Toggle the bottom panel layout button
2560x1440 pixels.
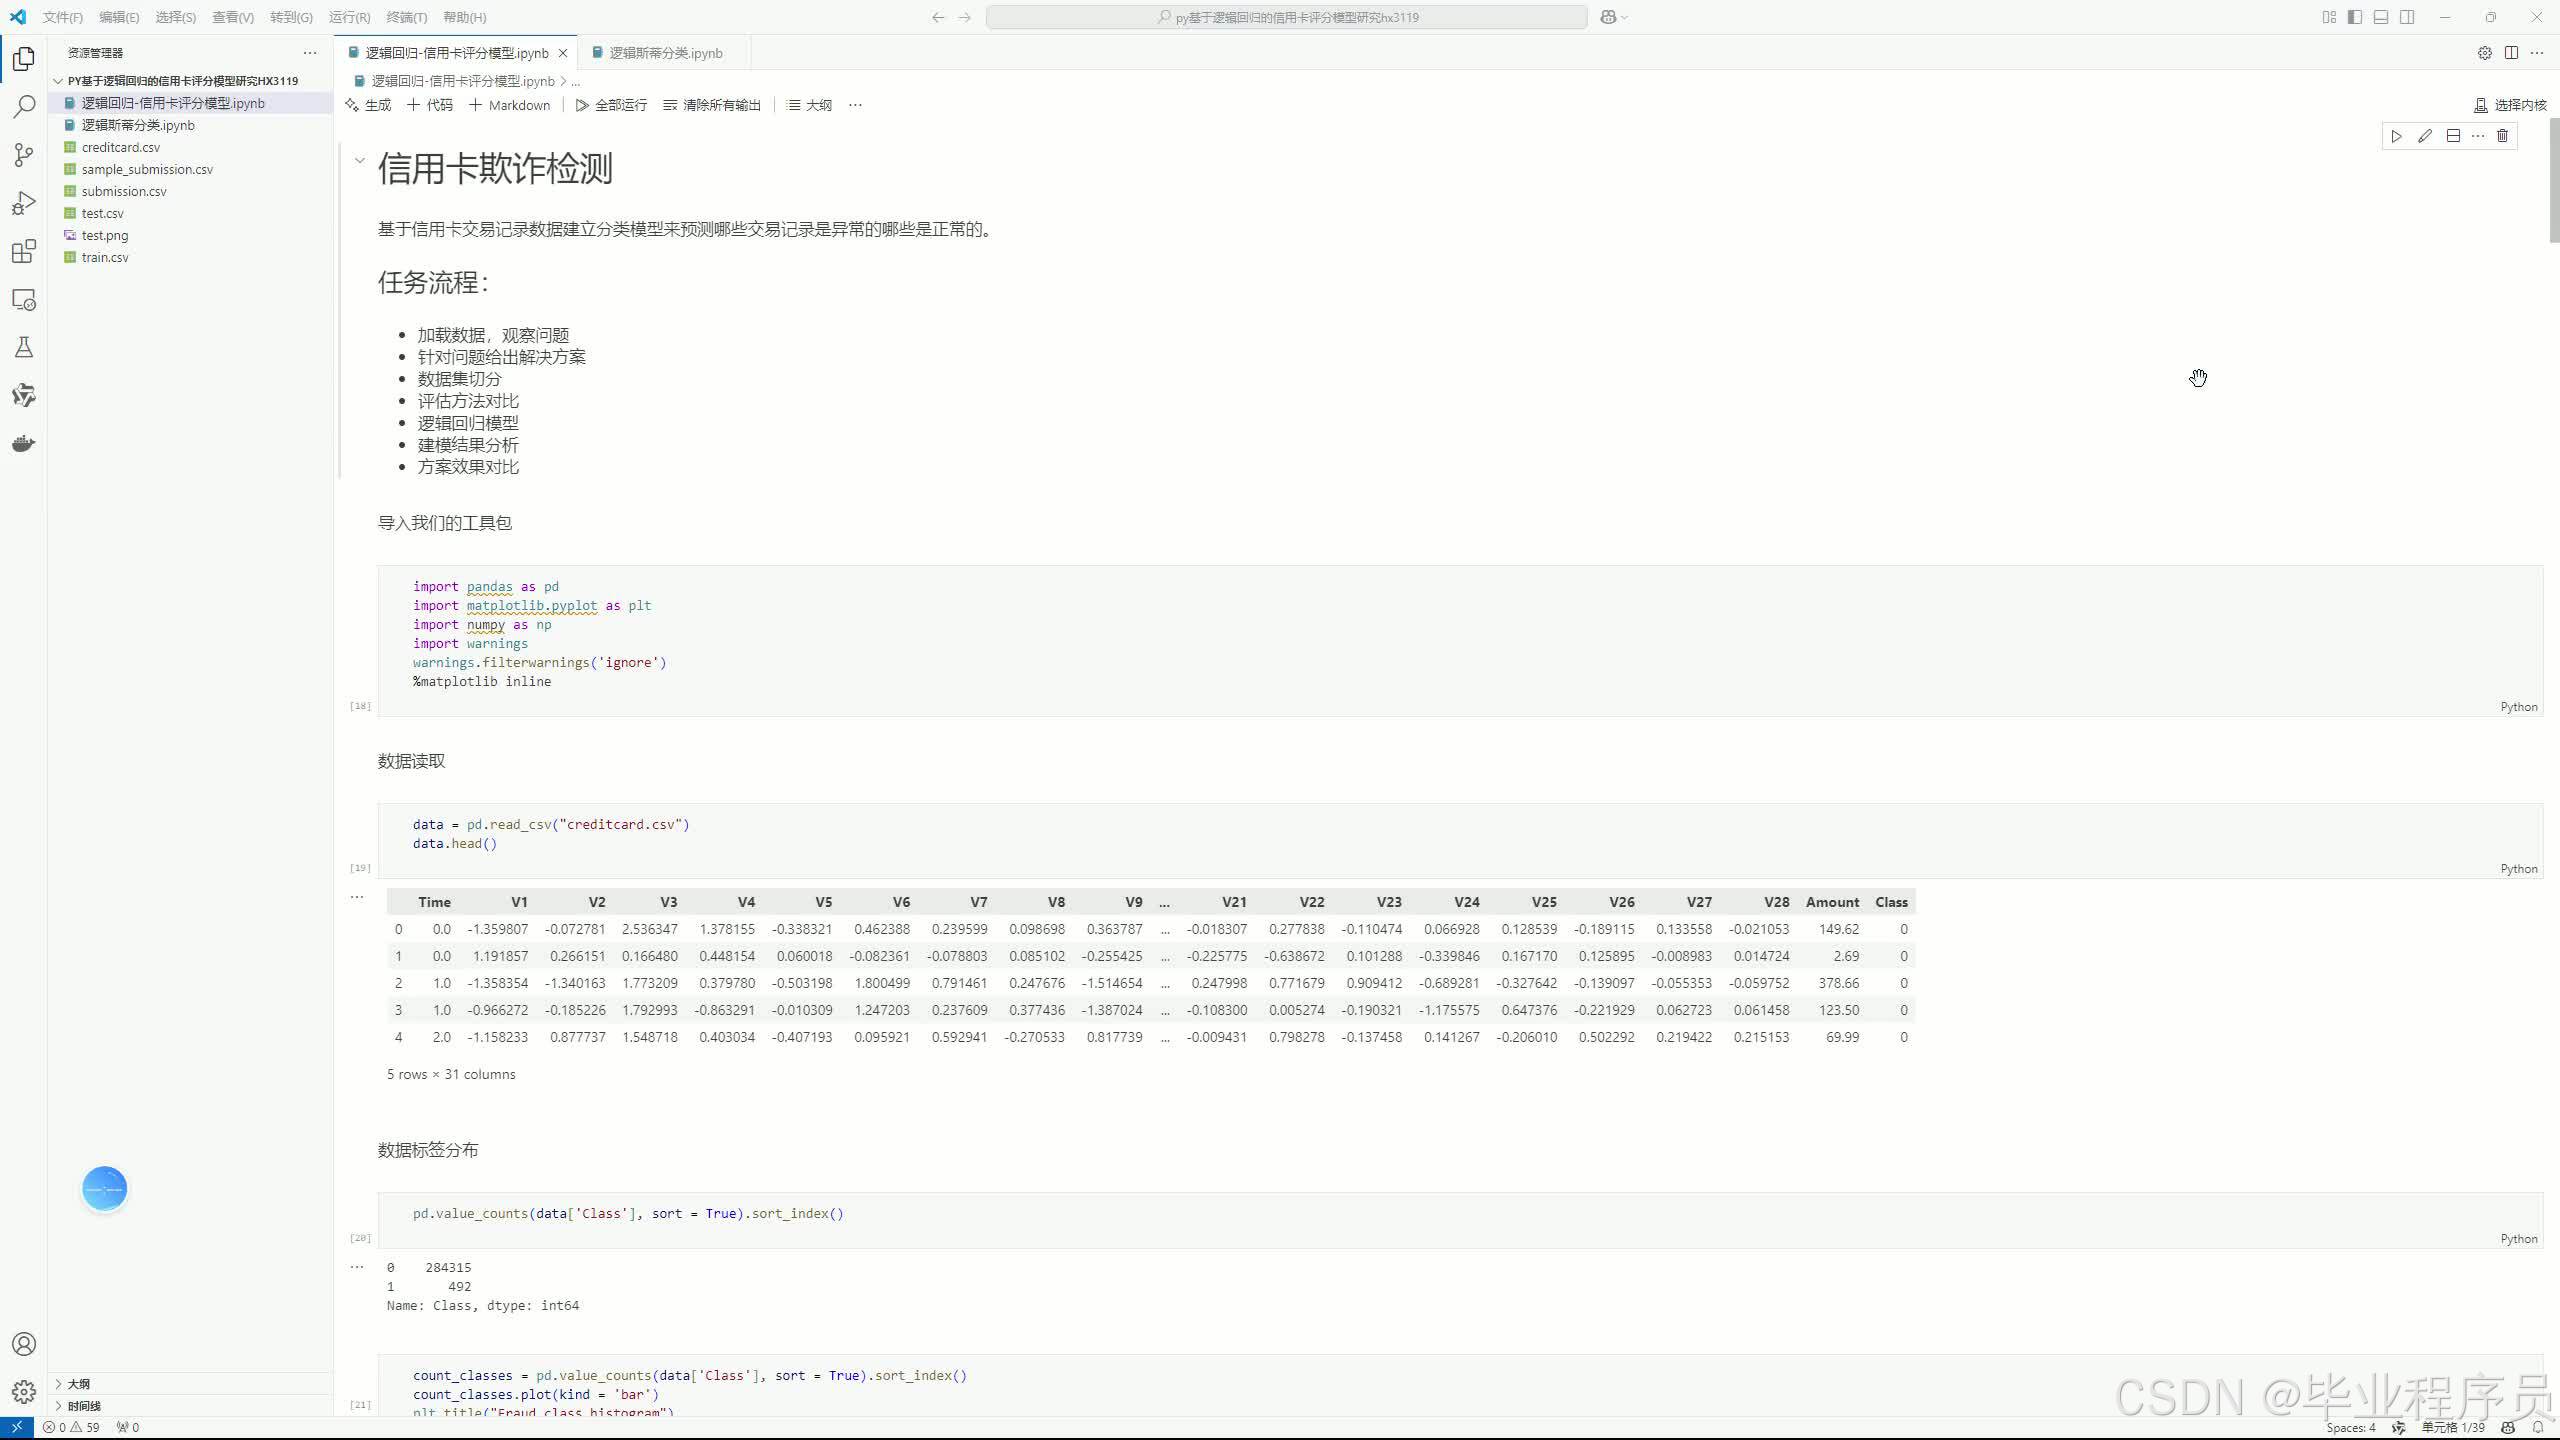click(x=2381, y=17)
